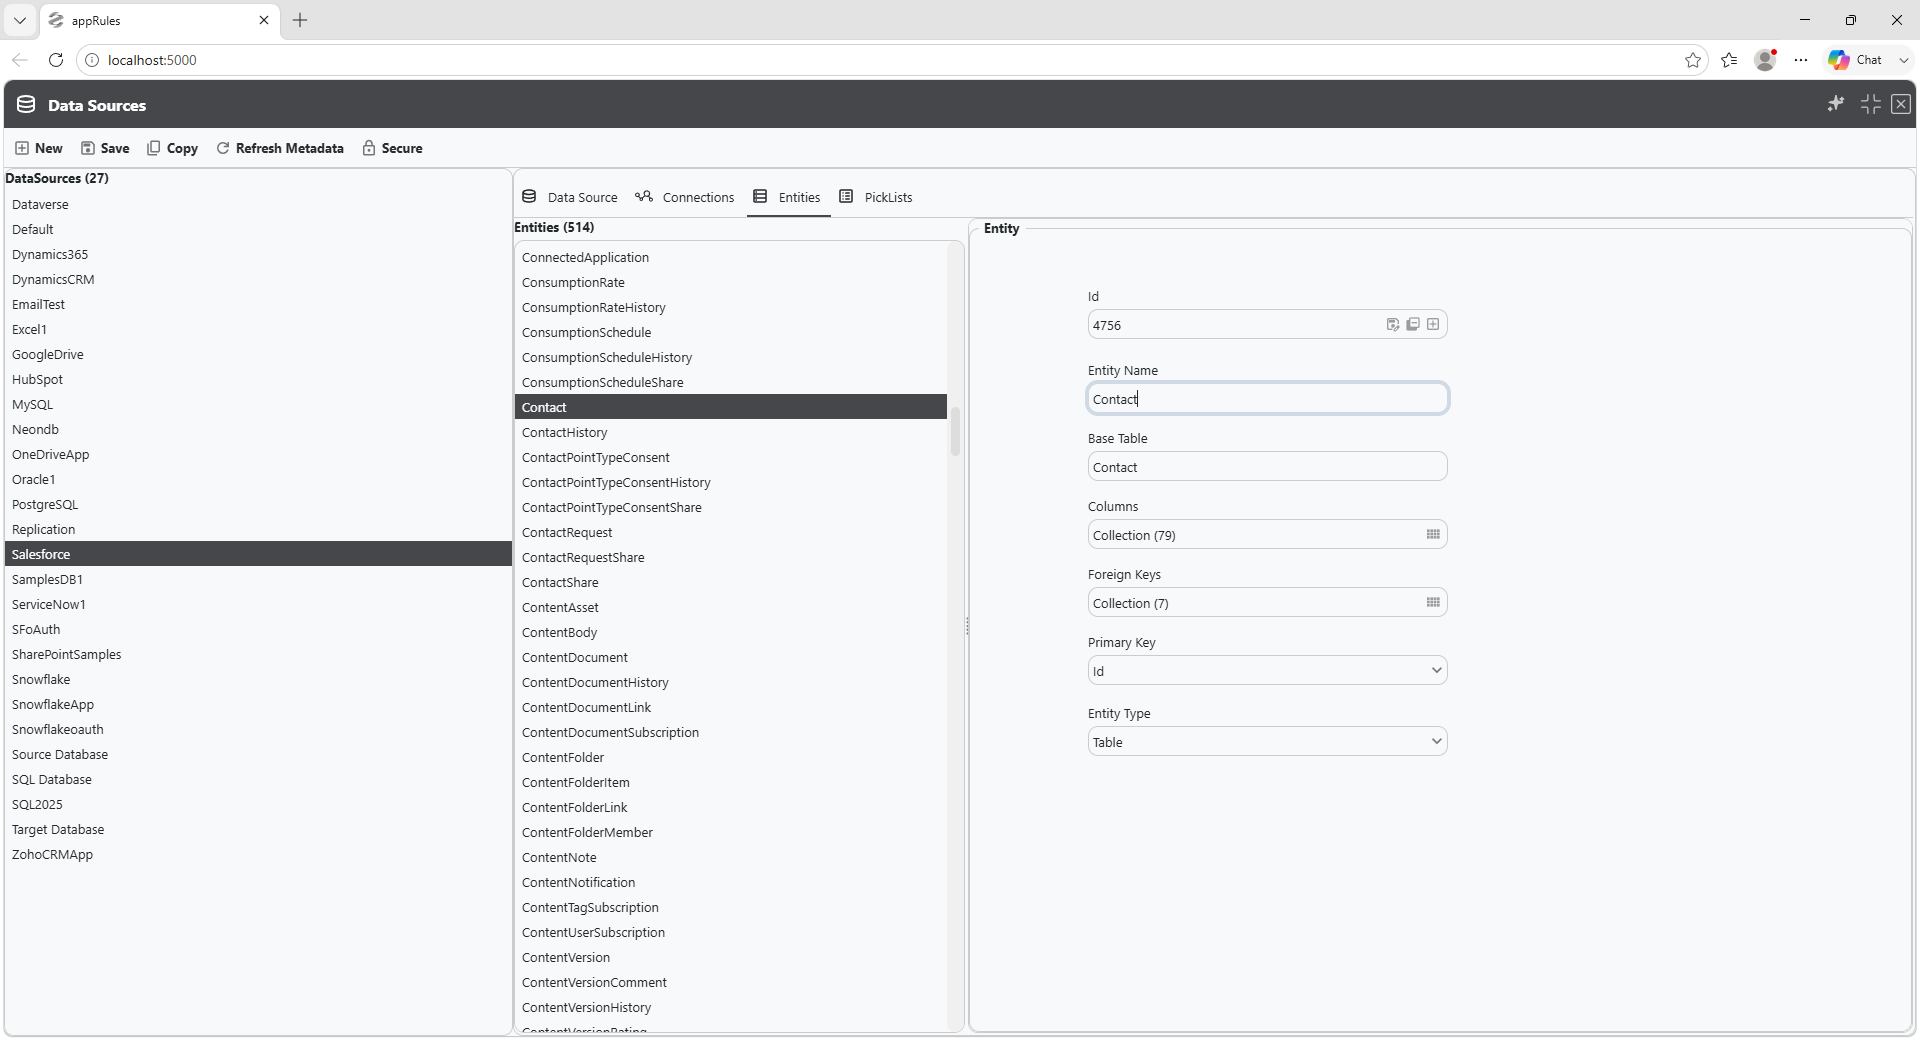Open the browser favorites list
1920x1040 pixels.
pos(1729,60)
